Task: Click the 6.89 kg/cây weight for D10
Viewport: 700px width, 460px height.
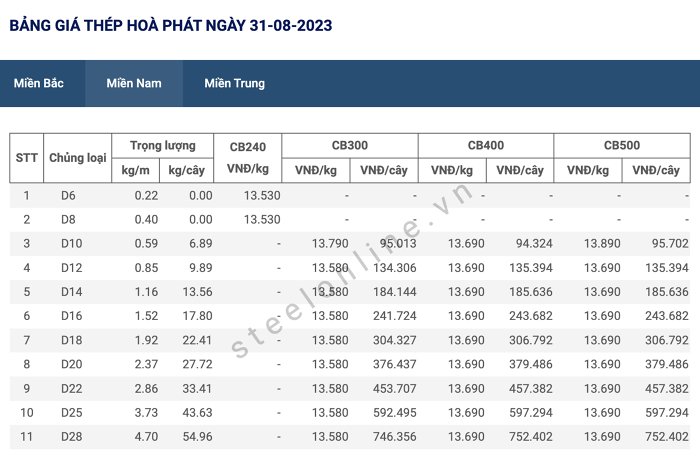Action: pyautogui.click(x=201, y=244)
